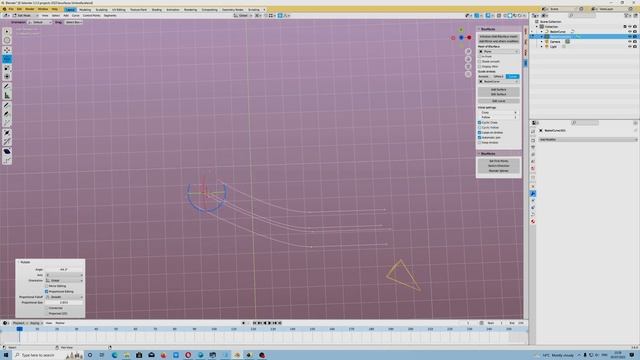Toggle Automatic join checkbox
The height and width of the screenshot is (360, 640).
pyautogui.click(x=480, y=138)
